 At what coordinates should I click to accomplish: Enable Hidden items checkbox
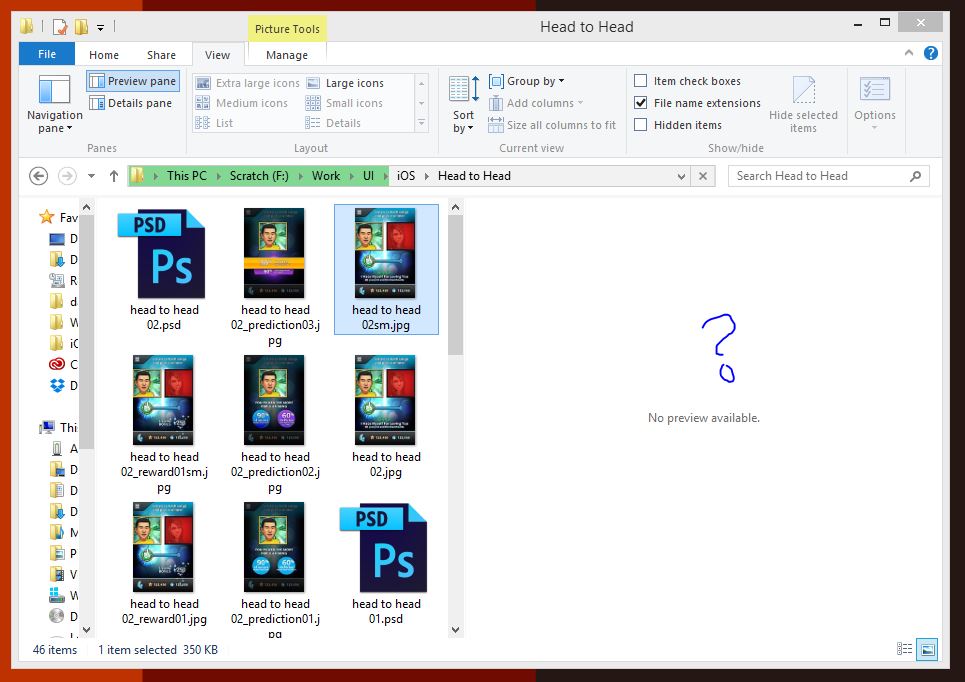pos(641,125)
